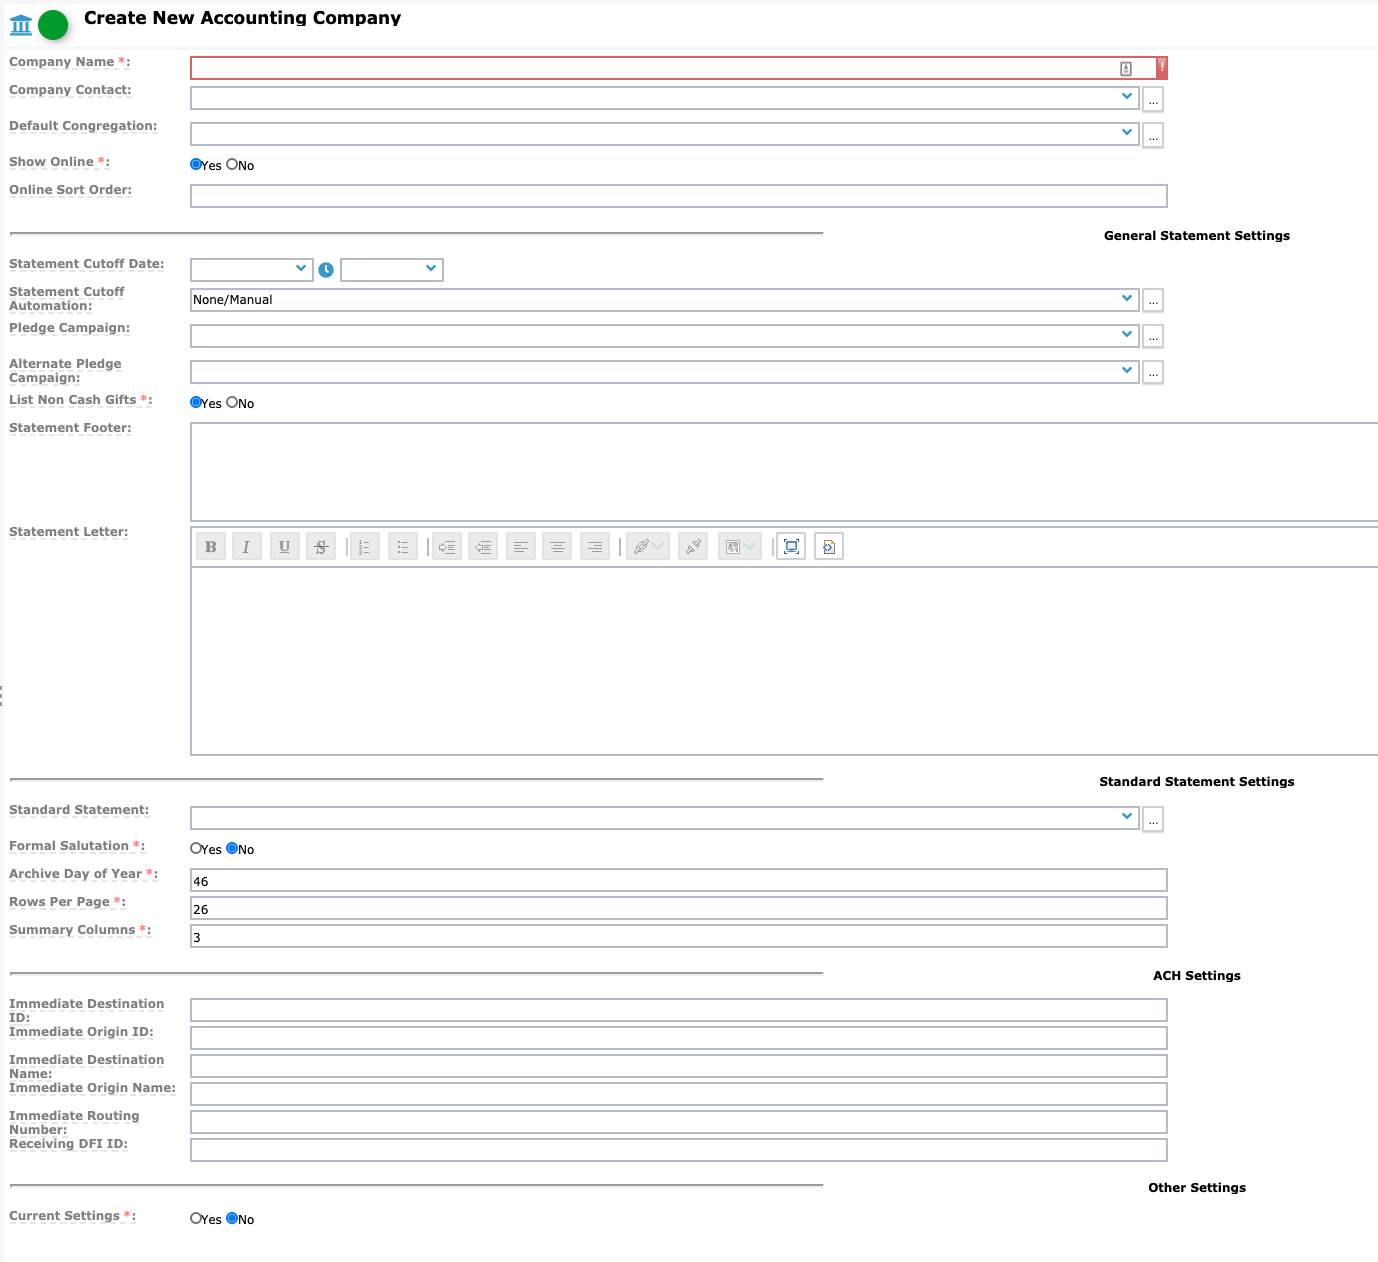Open the Company Contact dropdown
Viewport: 1378px width, 1262px height.
point(665,98)
